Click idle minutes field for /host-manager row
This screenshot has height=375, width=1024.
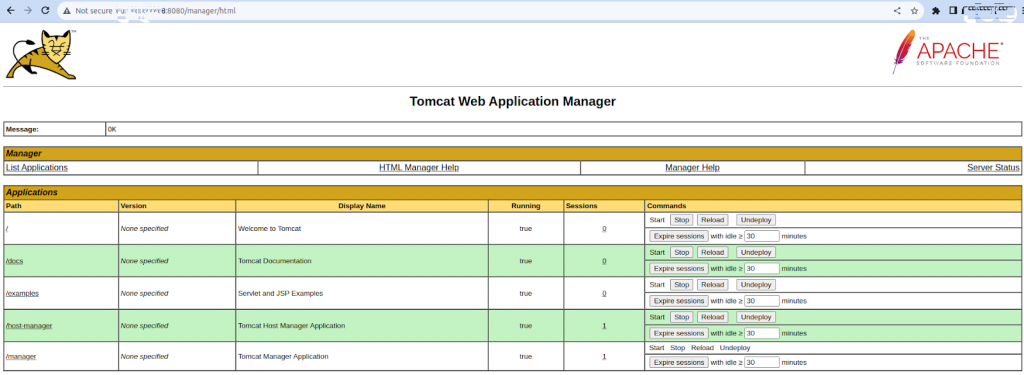tap(761, 333)
